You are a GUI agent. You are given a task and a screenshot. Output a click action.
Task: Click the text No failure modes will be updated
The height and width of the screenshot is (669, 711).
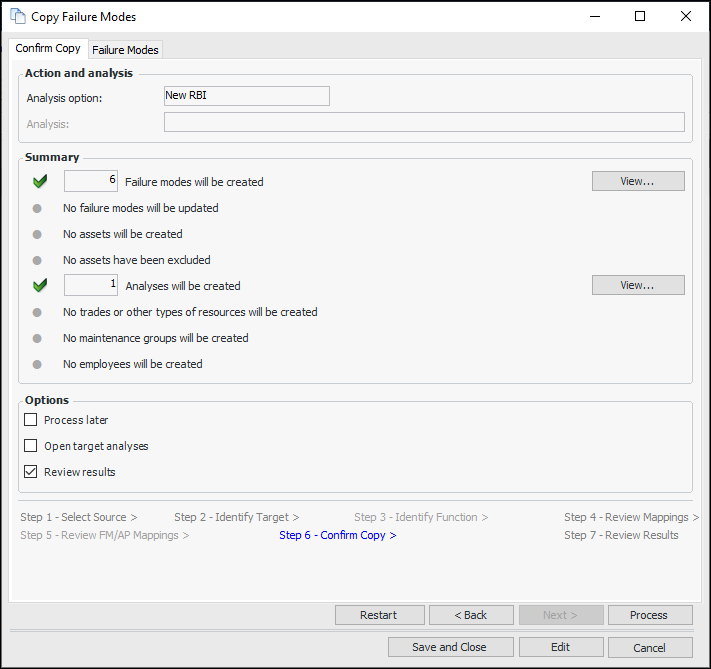[x=141, y=208]
